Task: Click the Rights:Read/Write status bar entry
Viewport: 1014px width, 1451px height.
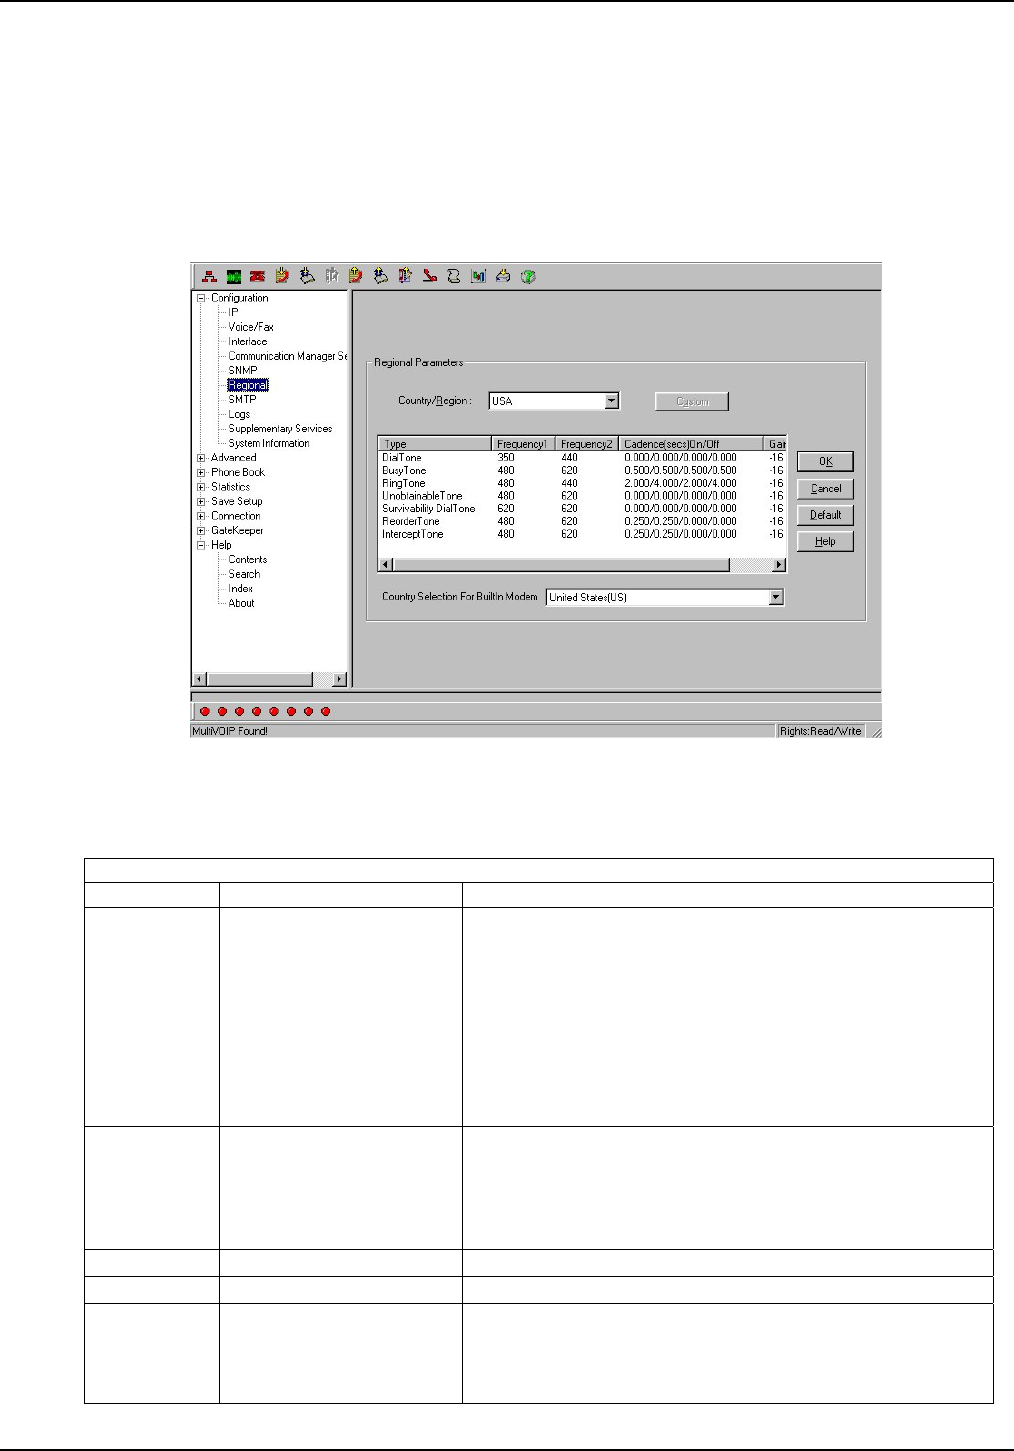Action: pyautogui.click(x=820, y=731)
